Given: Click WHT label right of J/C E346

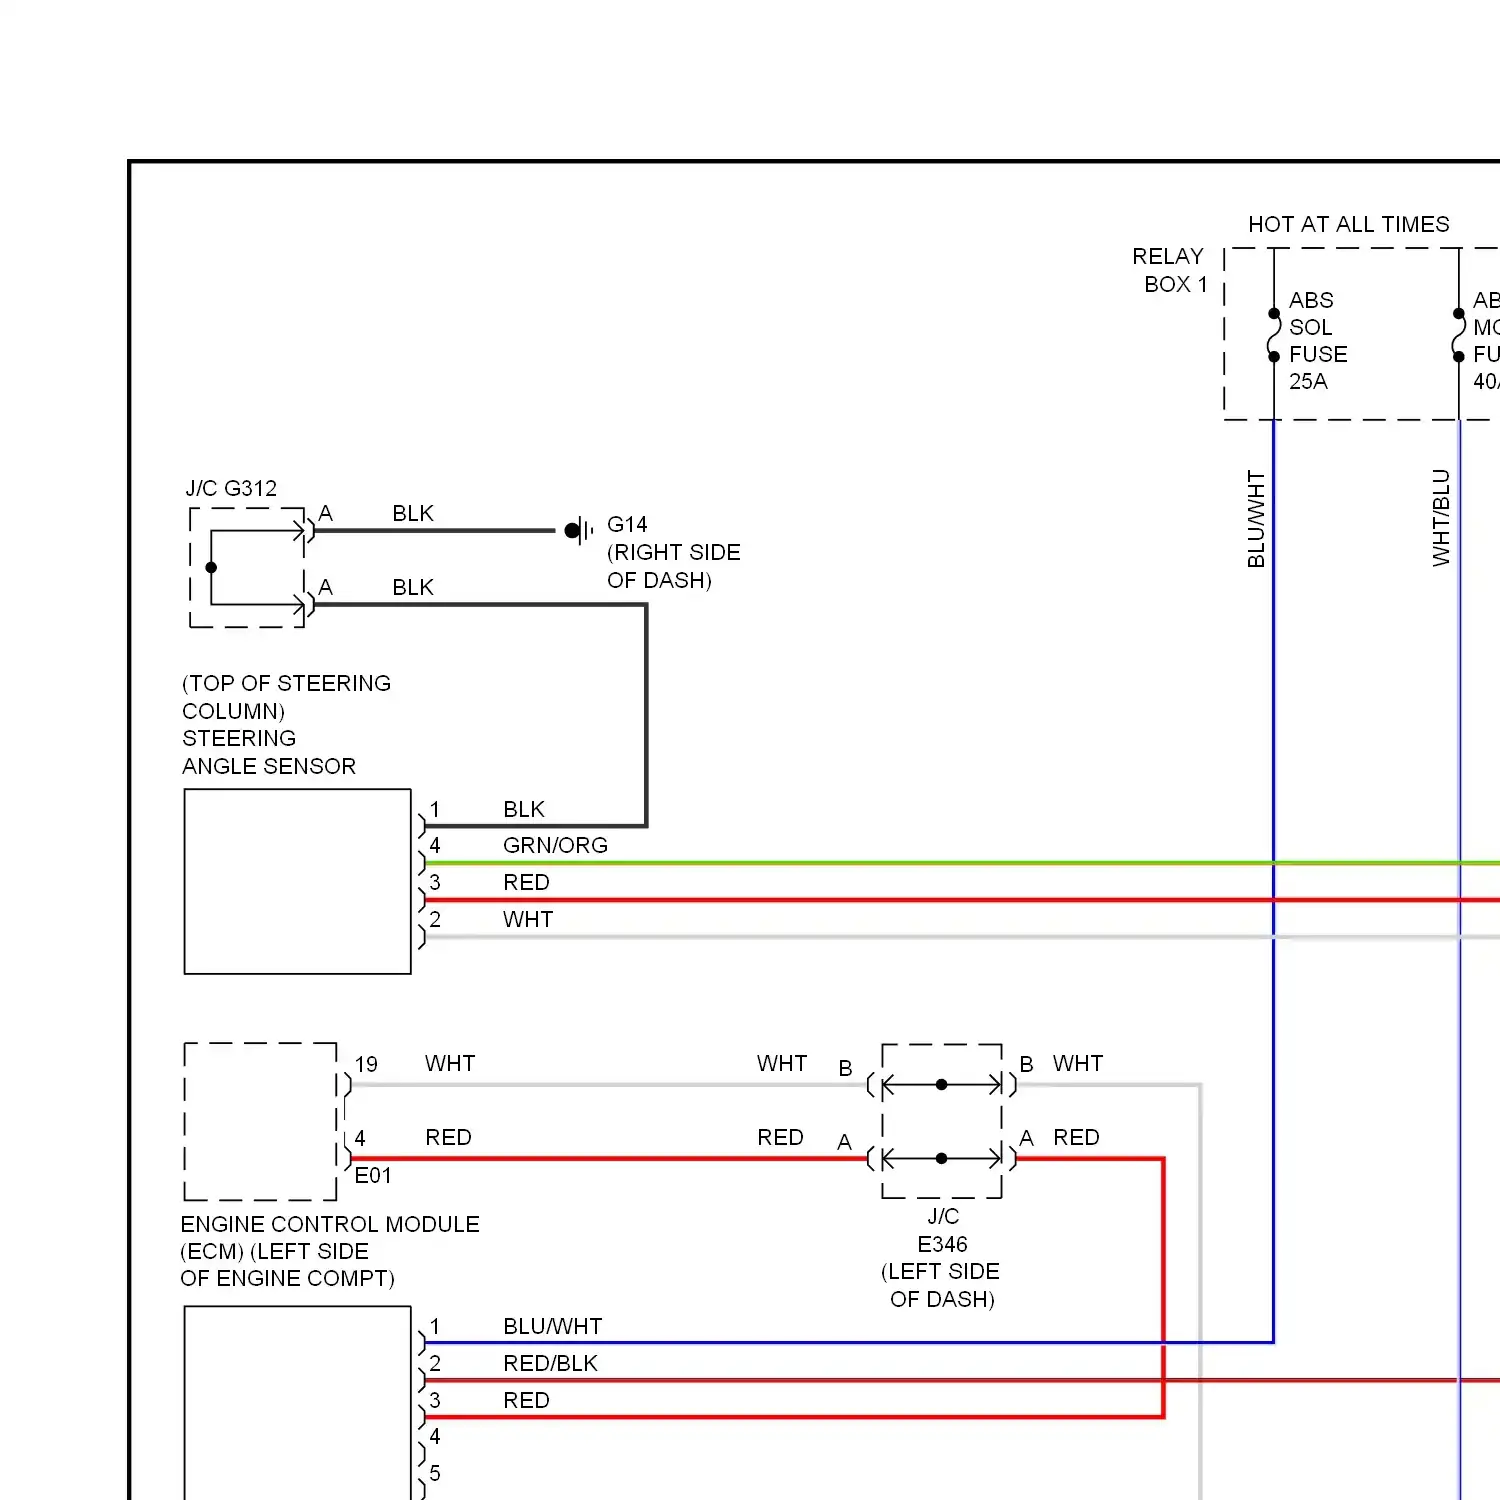Looking at the screenshot, I should (1078, 1063).
